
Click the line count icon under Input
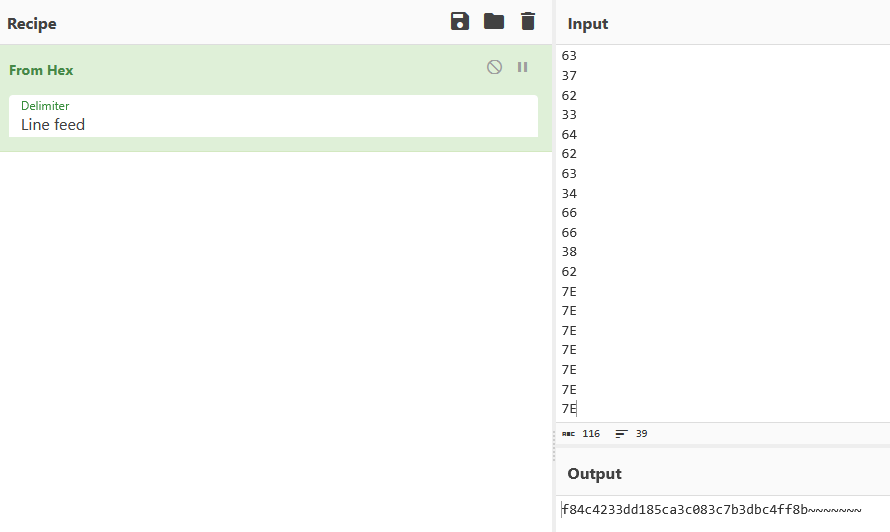[x=622, y=434]
